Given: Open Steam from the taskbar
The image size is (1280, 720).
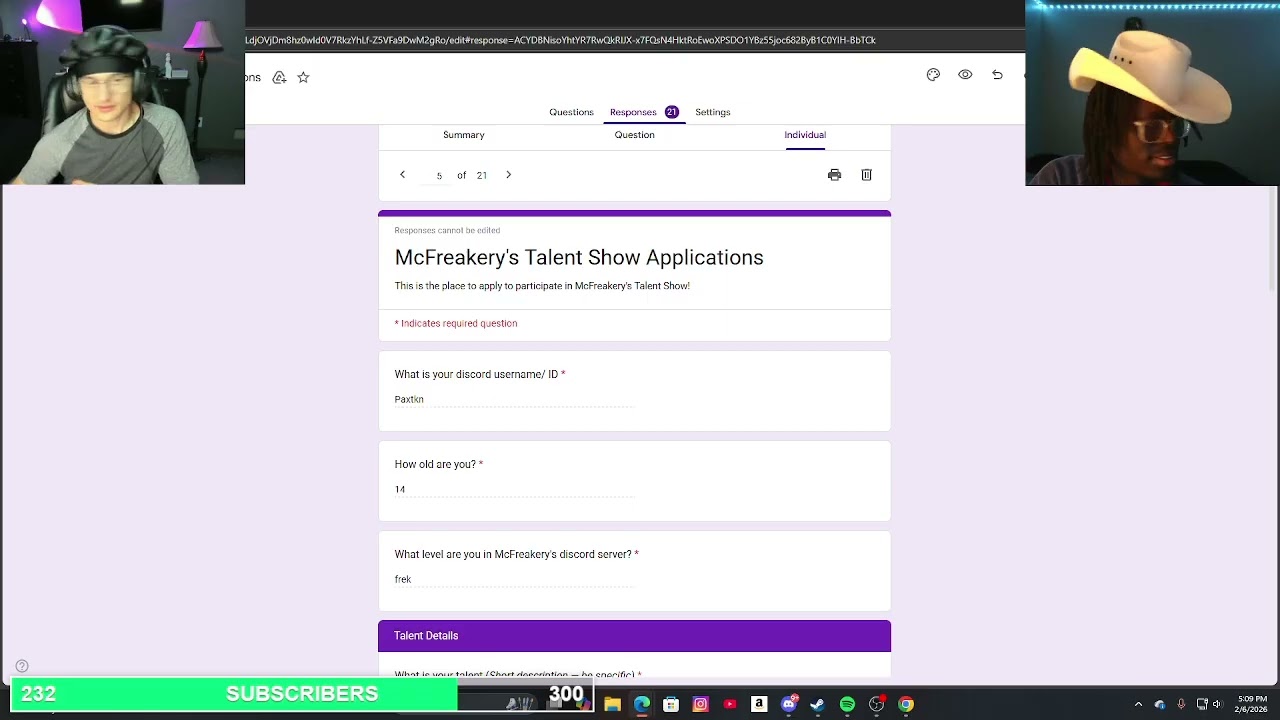Looking at the screenshot, I should click(817, 704).
